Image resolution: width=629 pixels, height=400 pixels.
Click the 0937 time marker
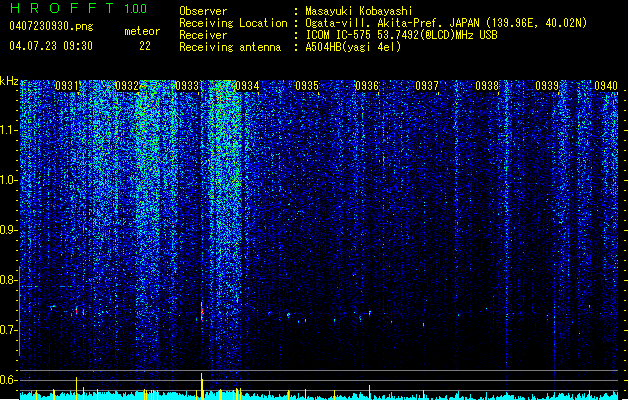[427, 86]
